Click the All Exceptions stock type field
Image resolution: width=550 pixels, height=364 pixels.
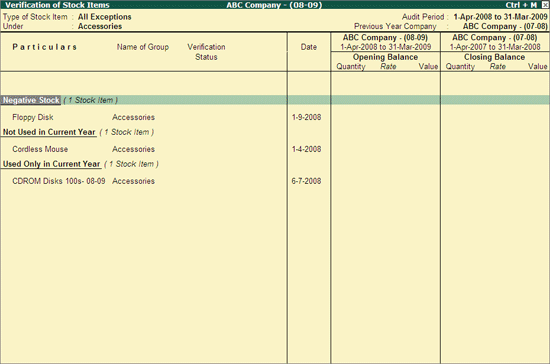click(105, 17)
